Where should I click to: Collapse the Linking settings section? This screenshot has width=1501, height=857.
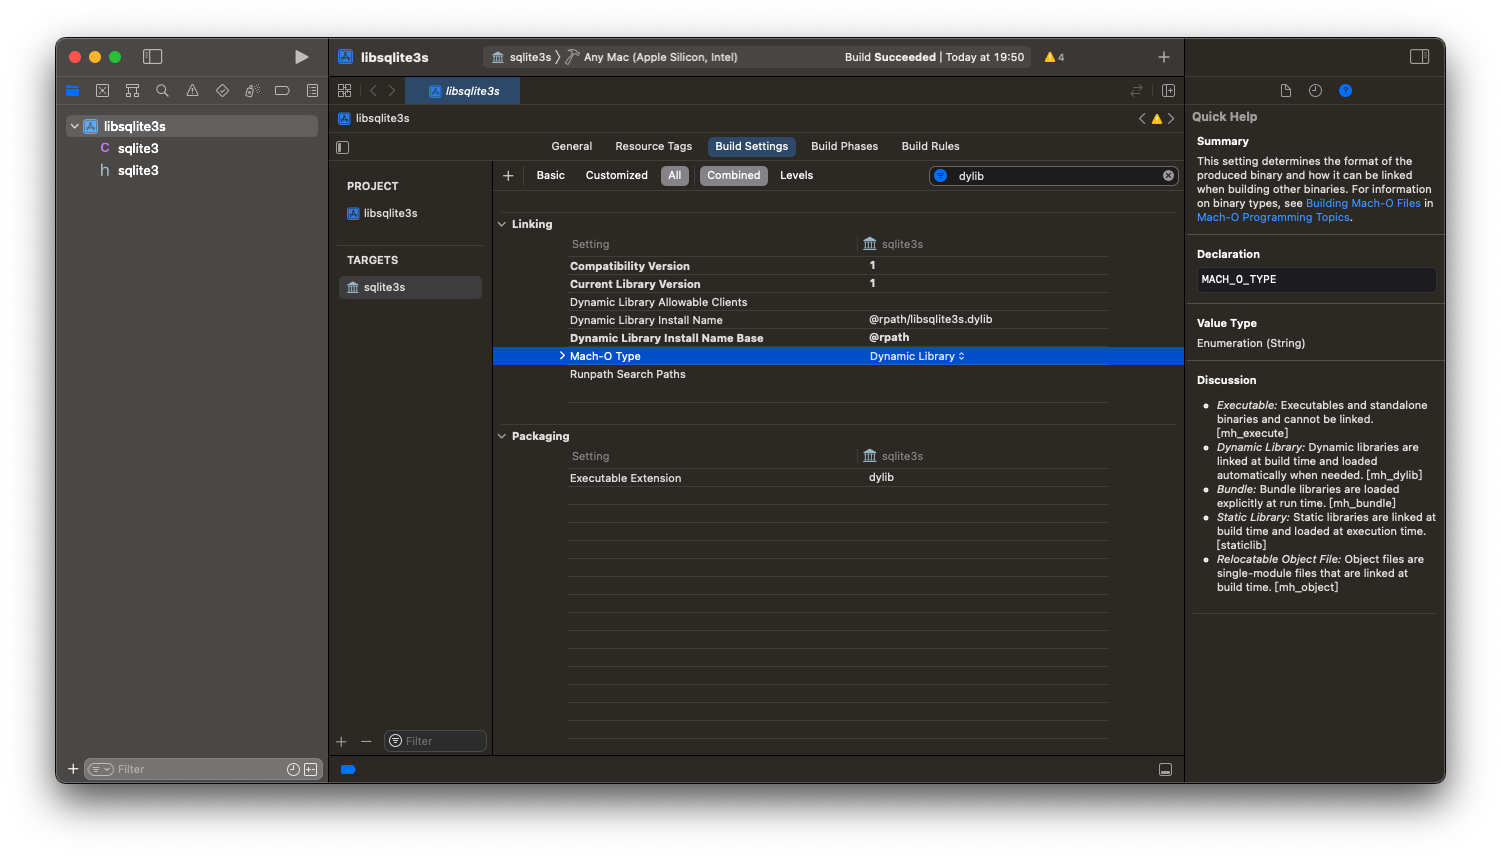(x=502, y=224)
